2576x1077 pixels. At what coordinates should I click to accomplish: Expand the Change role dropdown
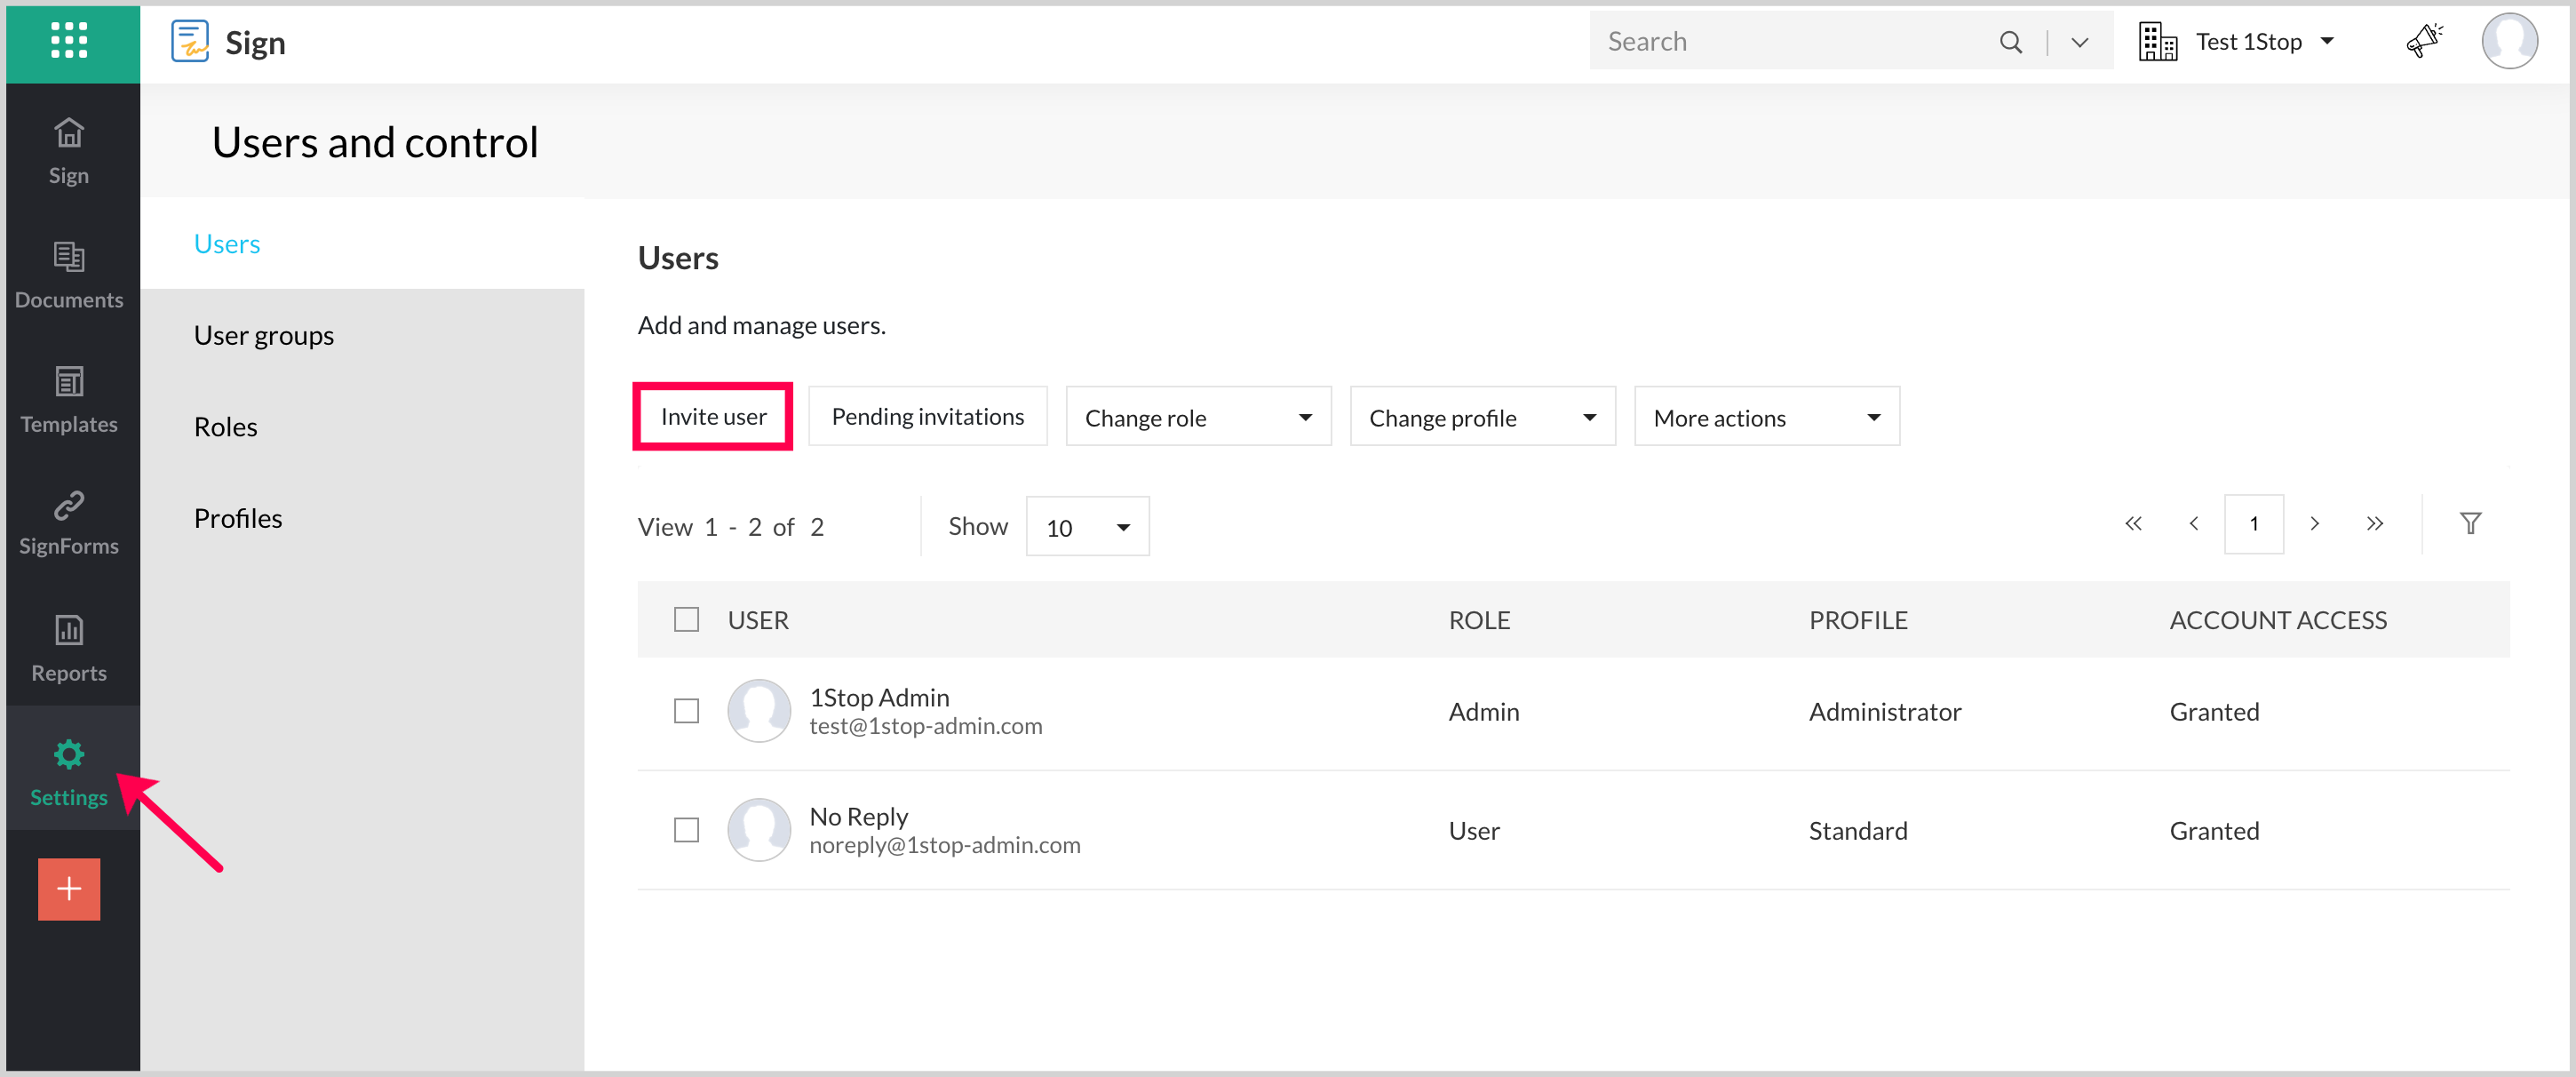(1197, 417)
